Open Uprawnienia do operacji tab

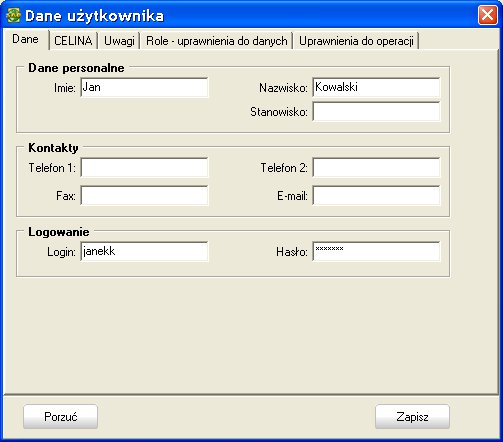tap(356, 41)
